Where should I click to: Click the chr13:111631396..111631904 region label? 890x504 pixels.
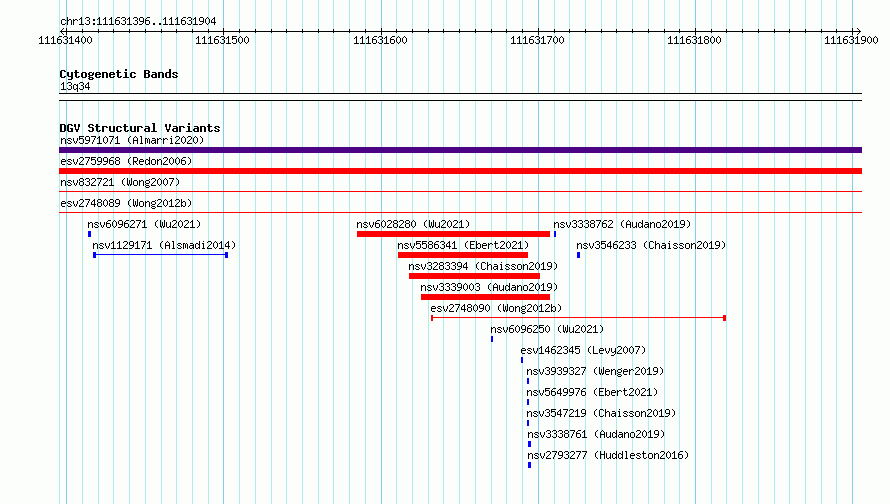pyautogui.click(x=138, y=21)
